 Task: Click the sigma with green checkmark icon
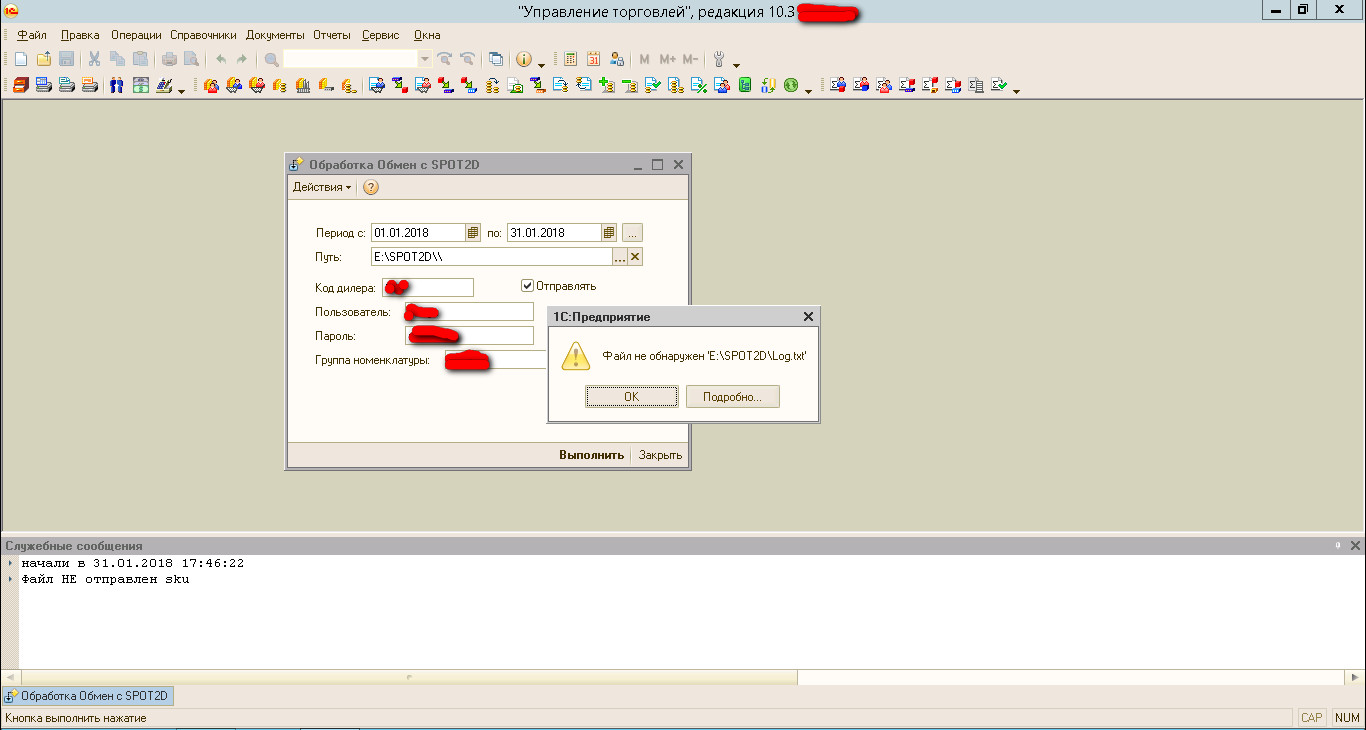[999, 85]
